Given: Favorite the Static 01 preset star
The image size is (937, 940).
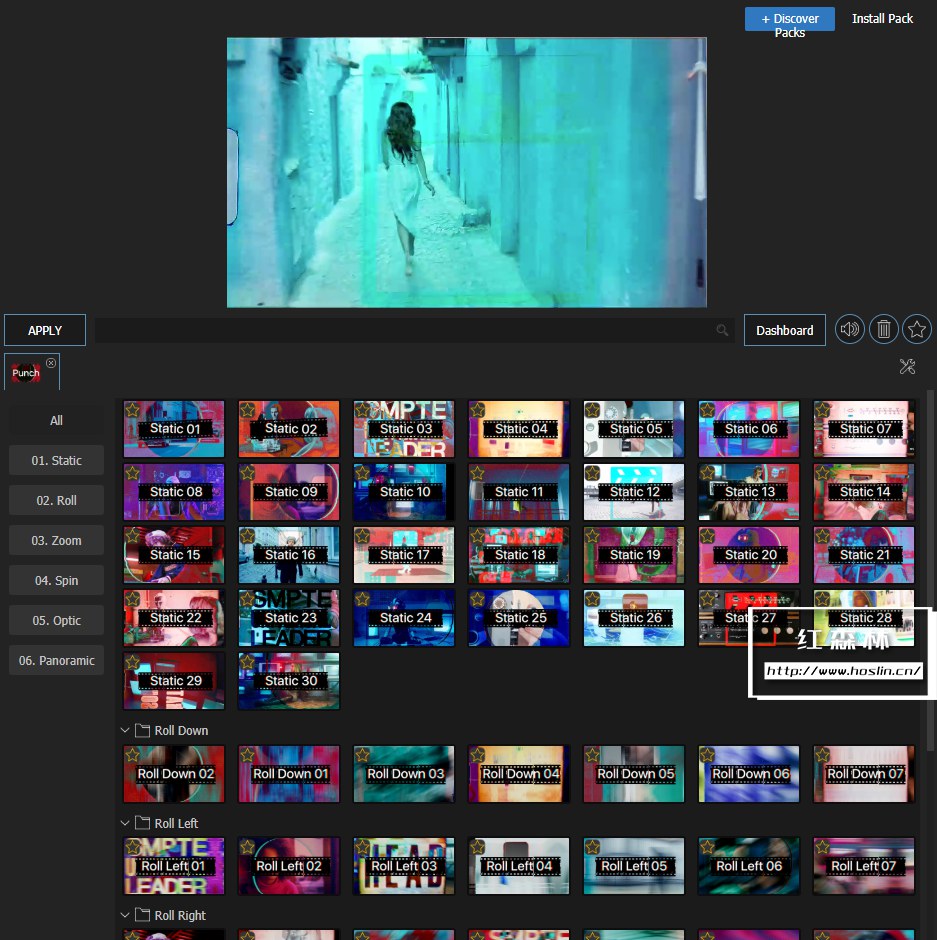Looking at the screenshot, I should [x=132, y=410].
